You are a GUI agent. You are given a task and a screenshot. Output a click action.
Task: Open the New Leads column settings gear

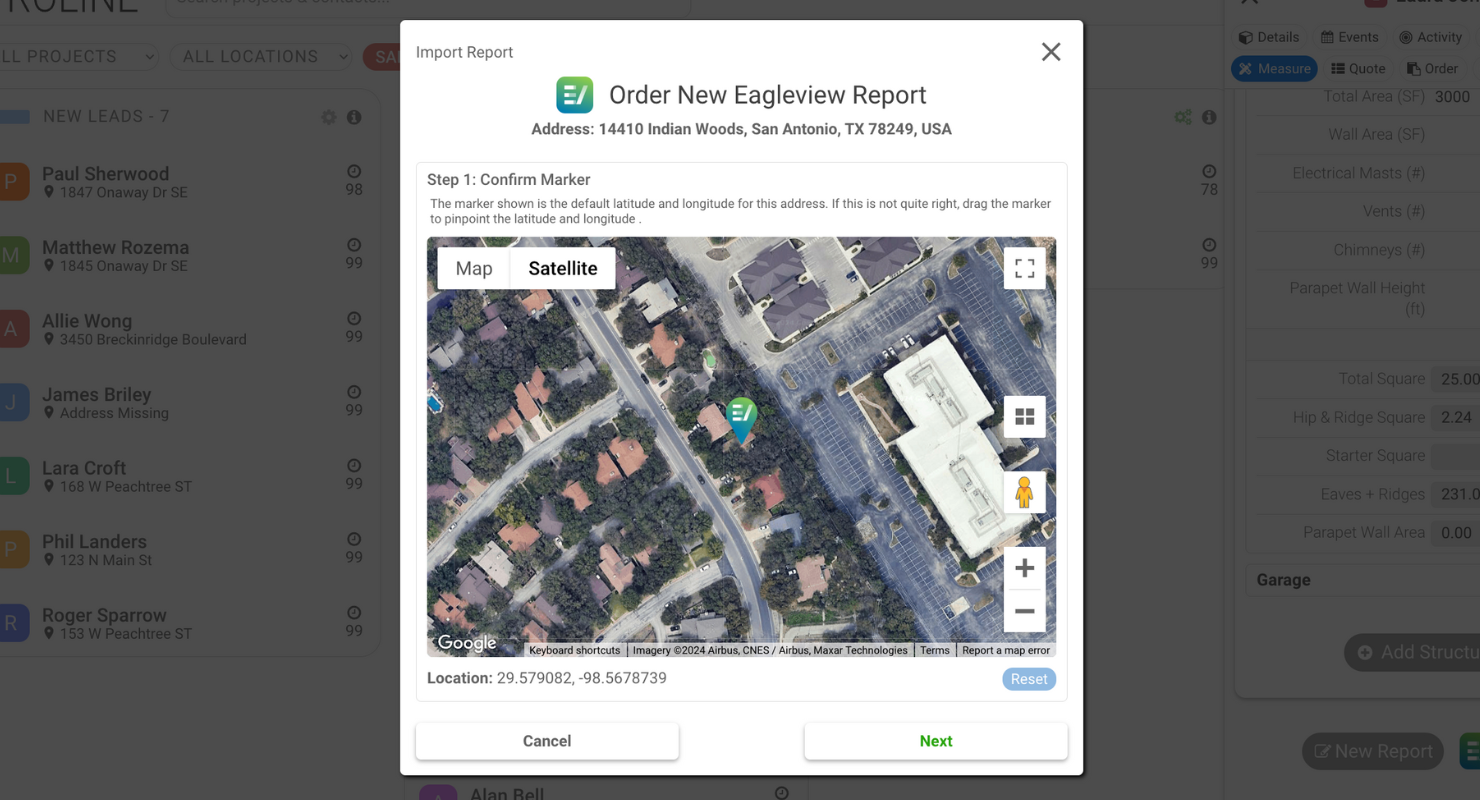(x=328, y=116)
